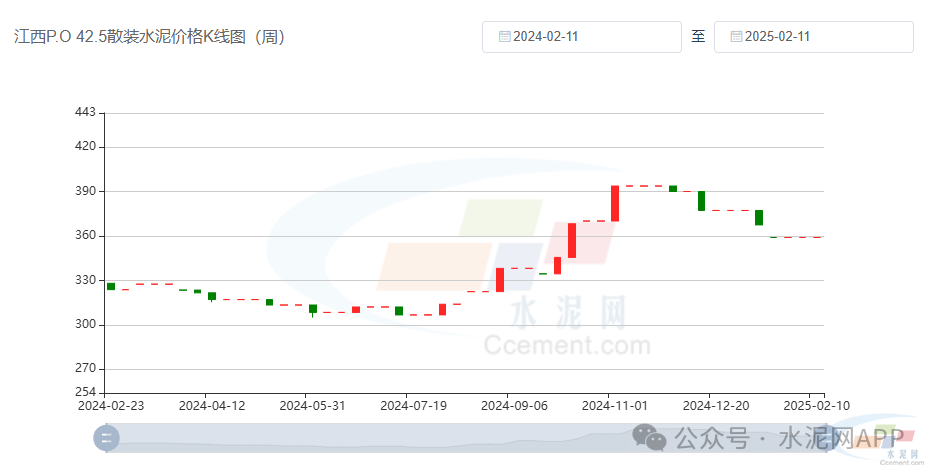The width and height of the screenshot is (934, 475).
Task: Click the 2024-11-01 x-axis date label
Action: pyautogui.click(x=614, y=406)
